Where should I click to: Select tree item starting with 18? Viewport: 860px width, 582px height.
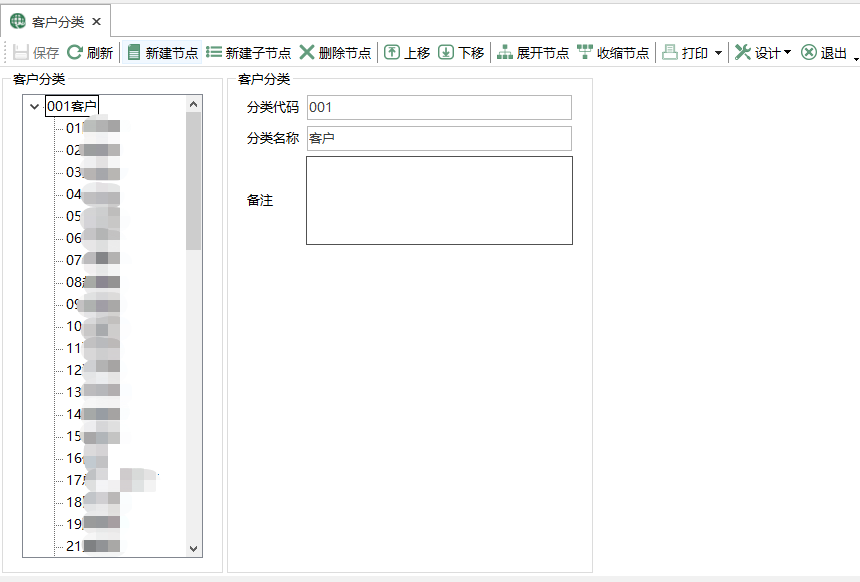(x=93, y=502)
